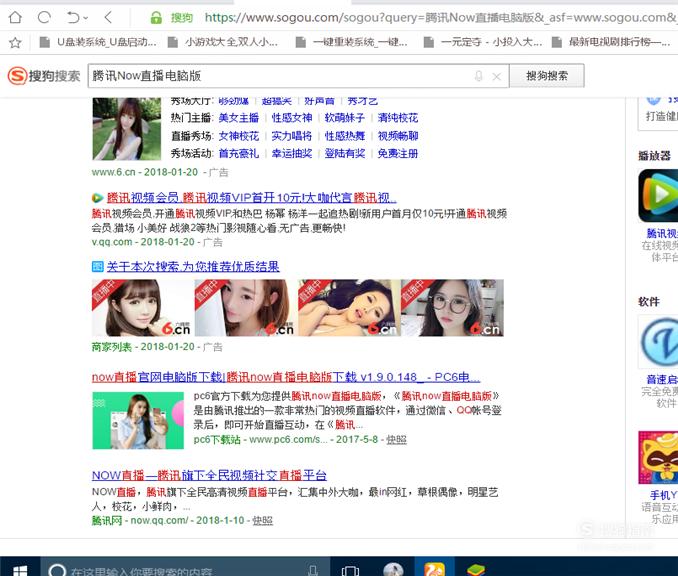Click the Tencent Video player icon in sidebar
678x576 pixels.
pos(658,195)
